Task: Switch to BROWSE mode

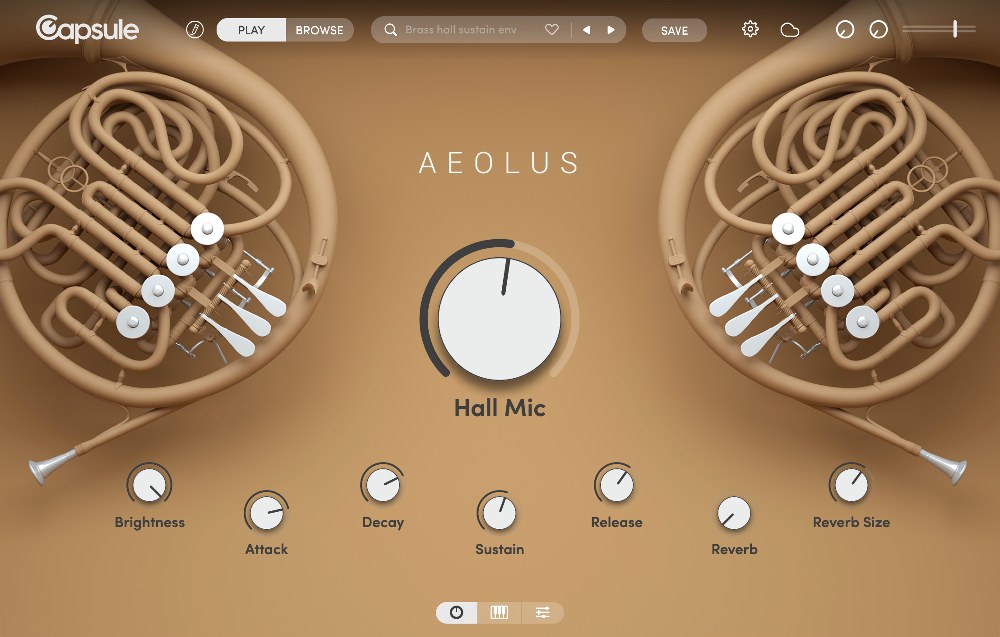Action: [x=319, y=29]
